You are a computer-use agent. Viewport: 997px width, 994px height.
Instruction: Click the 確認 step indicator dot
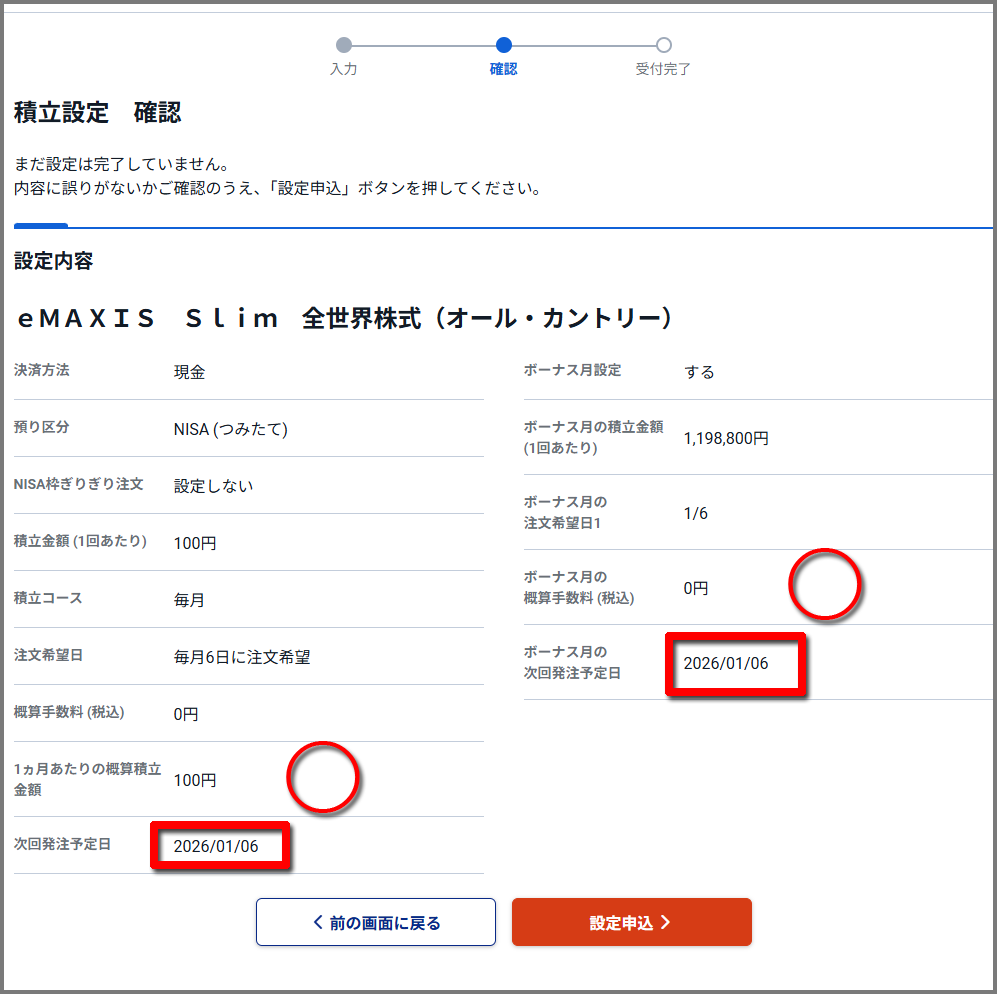(x=503, y=45)
